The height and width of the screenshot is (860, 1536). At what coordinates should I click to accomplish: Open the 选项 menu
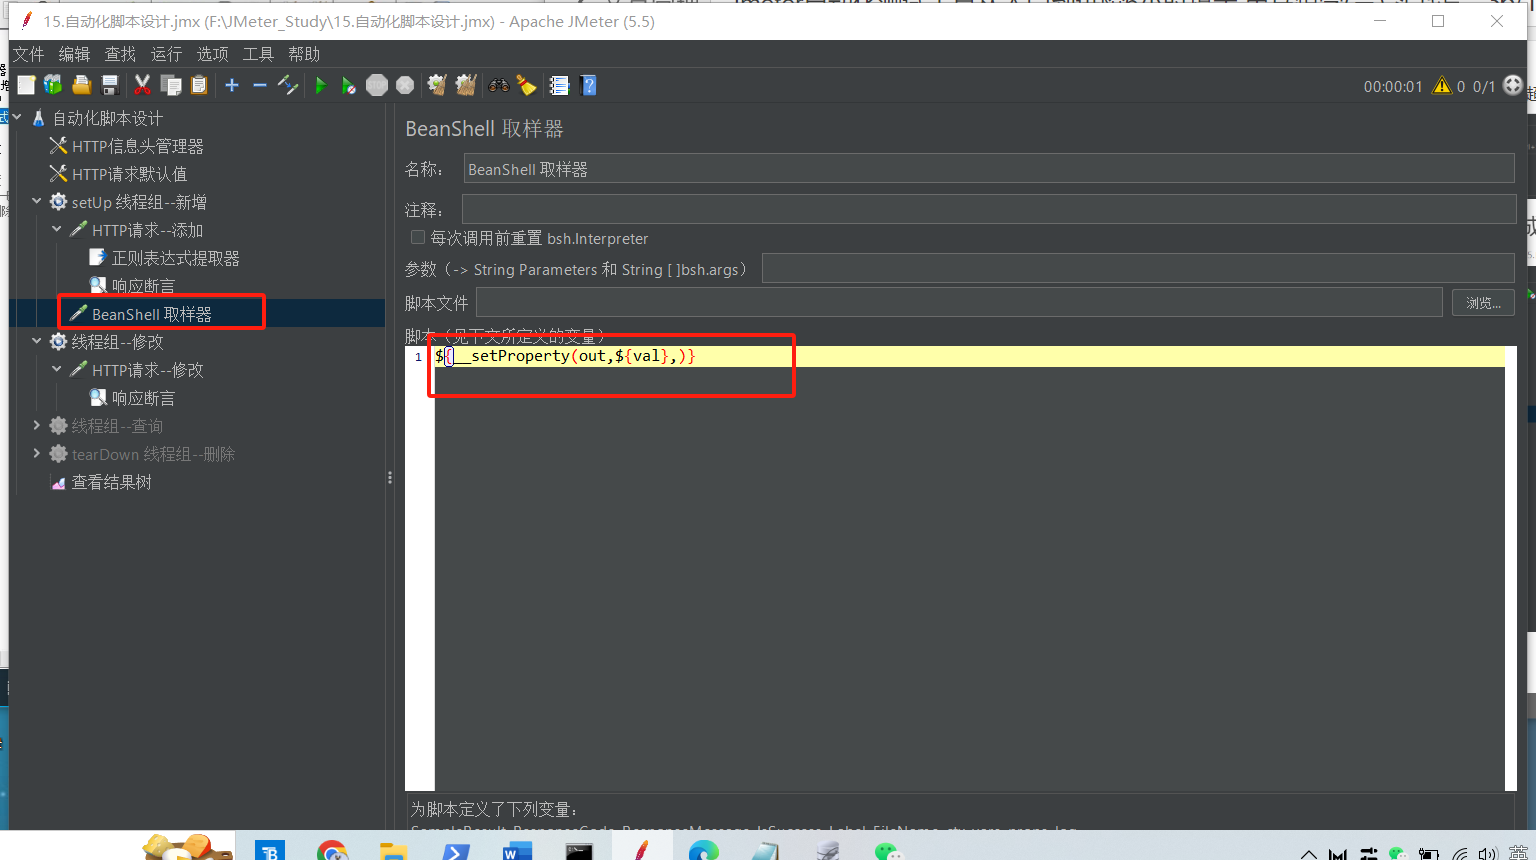click(x=212, y=54)
